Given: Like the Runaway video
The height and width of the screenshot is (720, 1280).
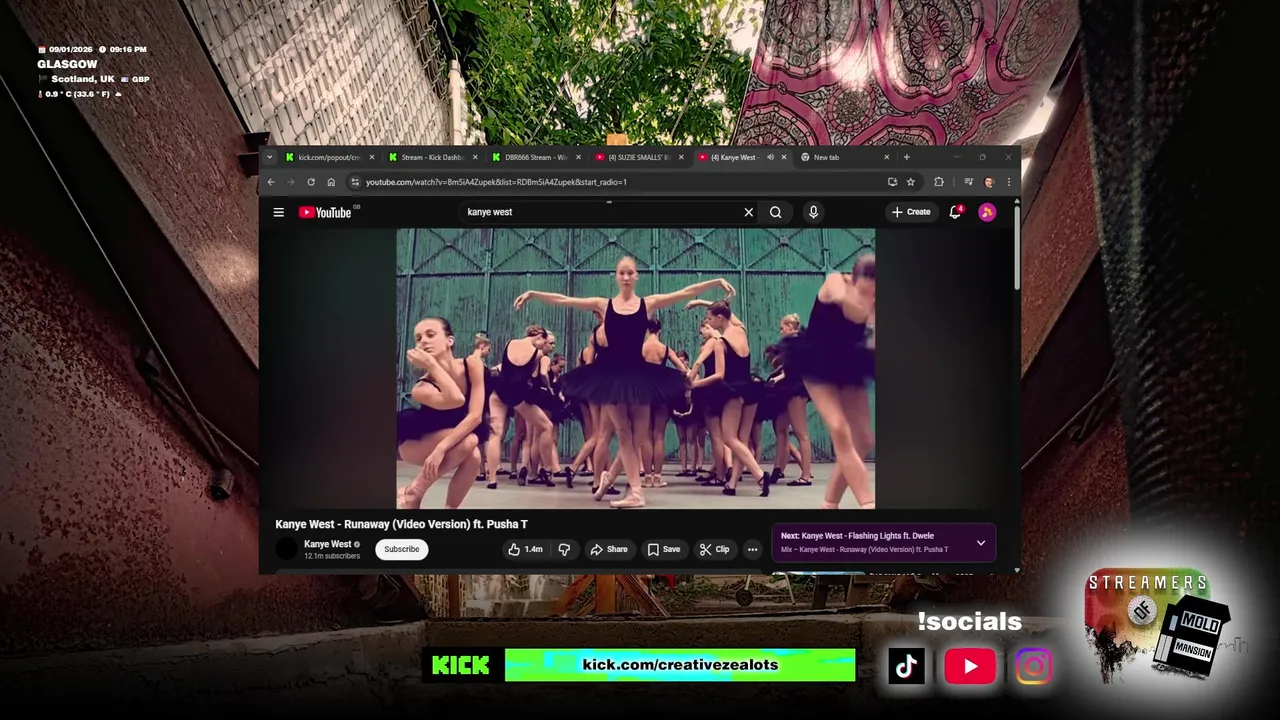Looking at the screenshot, I should [525, 549].
